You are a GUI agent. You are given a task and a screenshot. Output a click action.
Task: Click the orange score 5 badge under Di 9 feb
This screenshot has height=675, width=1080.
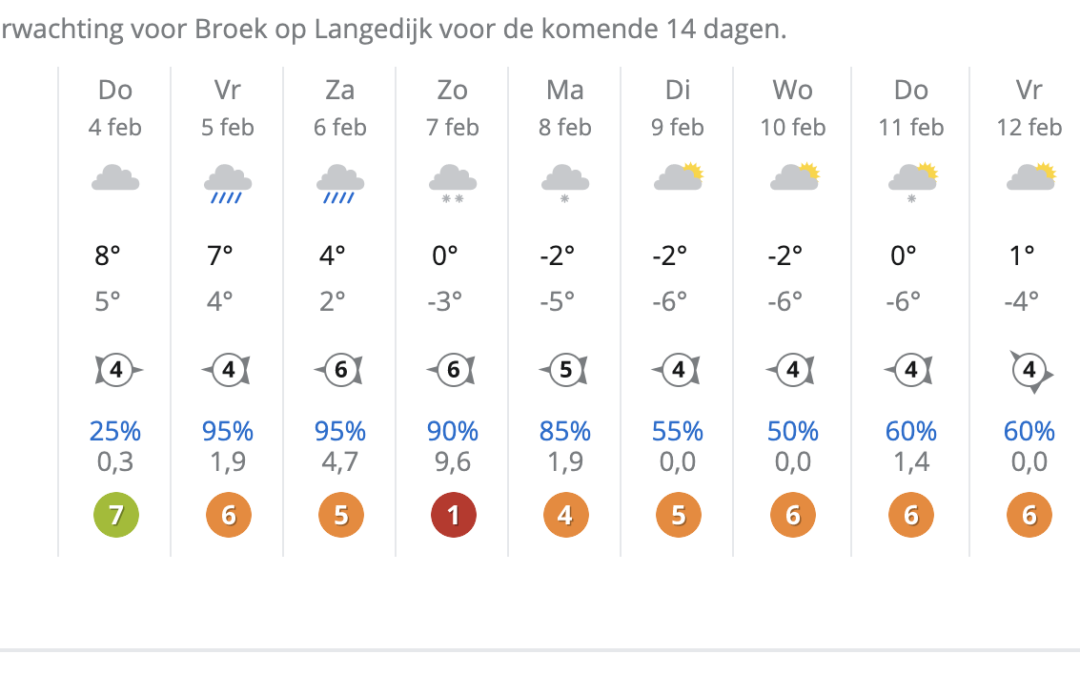click(677, 514)
